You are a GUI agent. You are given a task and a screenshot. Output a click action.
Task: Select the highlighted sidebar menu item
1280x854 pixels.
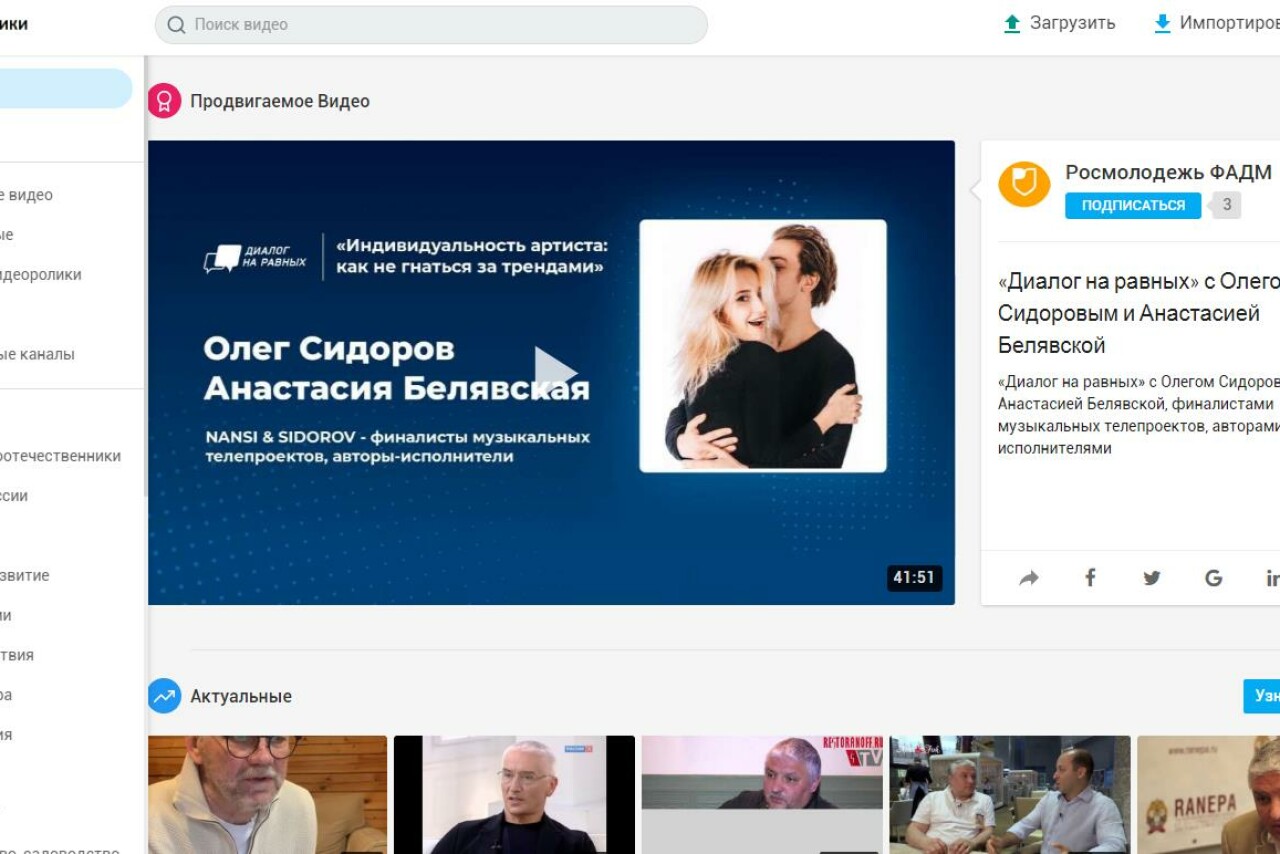pos(65,88)
